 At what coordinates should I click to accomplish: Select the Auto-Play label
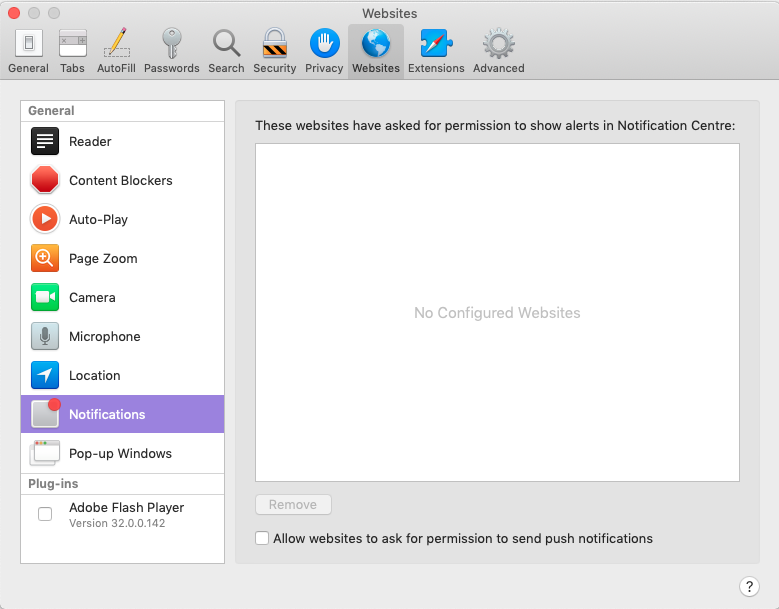[98, 220]
